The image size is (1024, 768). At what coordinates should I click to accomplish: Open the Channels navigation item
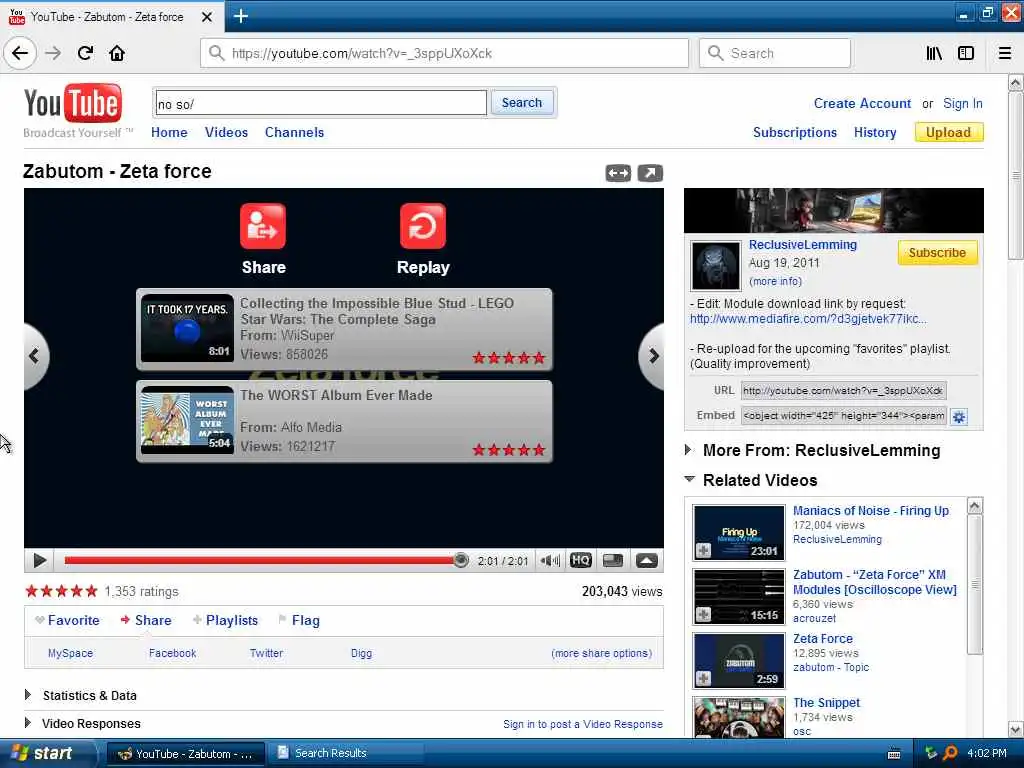coord(294,133)
